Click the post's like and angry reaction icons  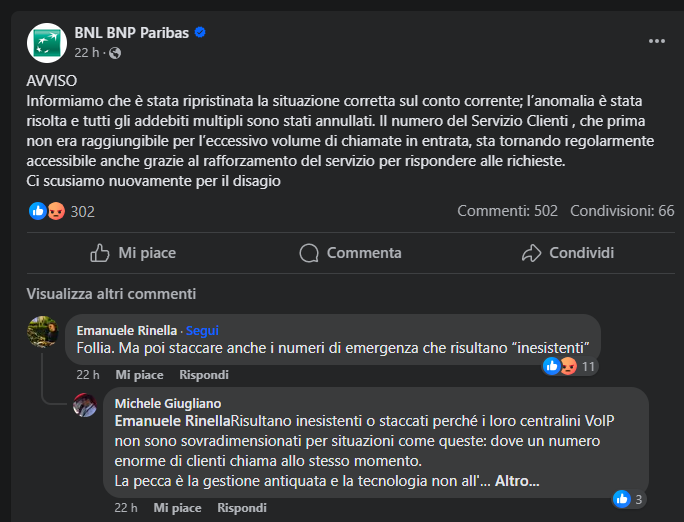click(x=47, y=211)
